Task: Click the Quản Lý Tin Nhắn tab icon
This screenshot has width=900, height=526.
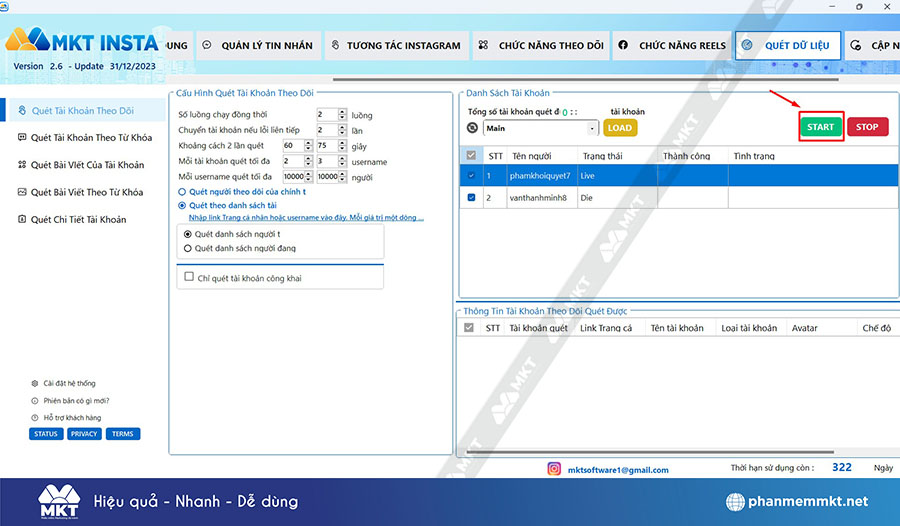Action: [207, 45]
